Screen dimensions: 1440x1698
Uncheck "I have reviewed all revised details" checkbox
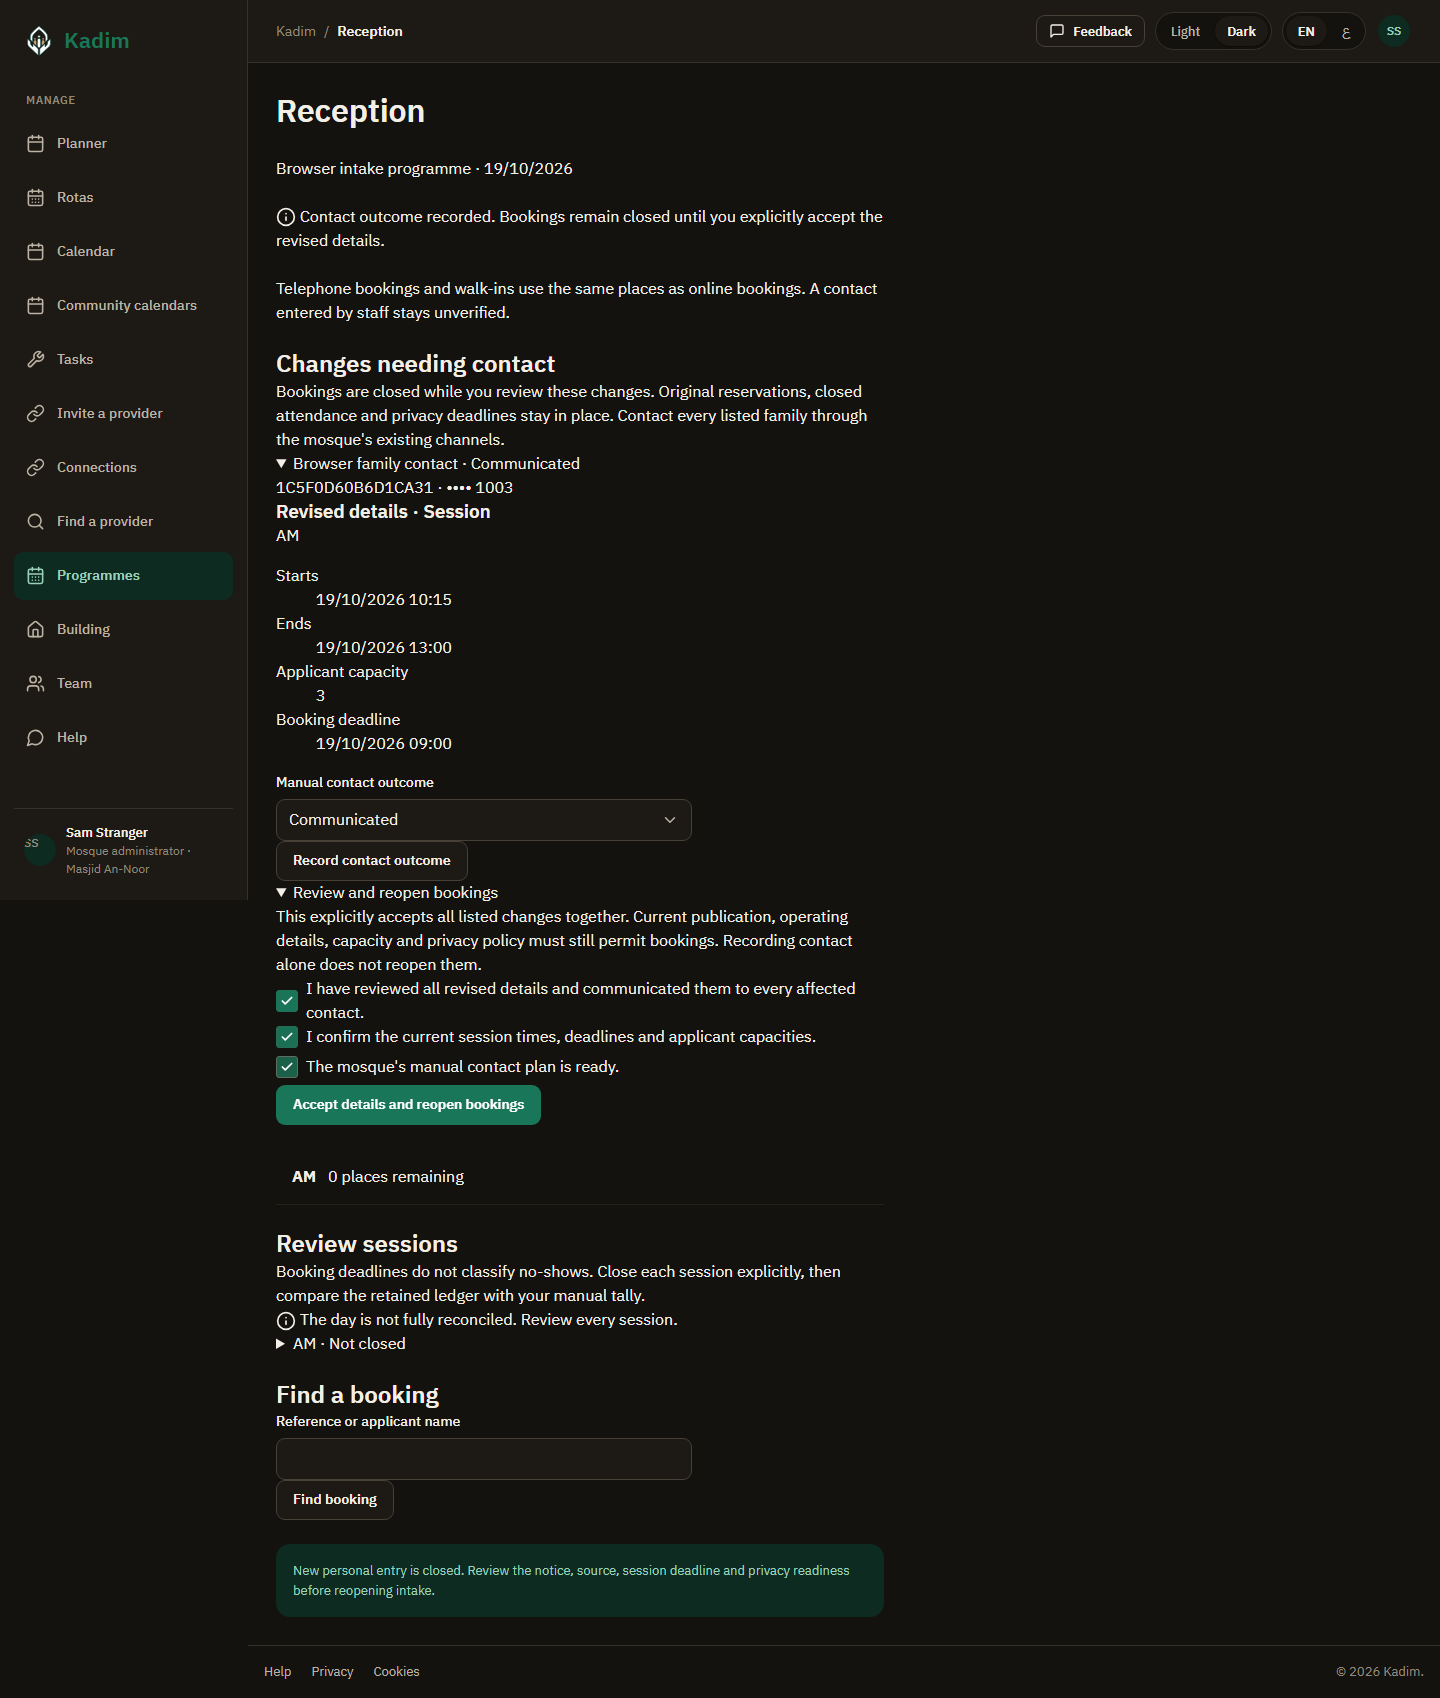pos(287,1001)
